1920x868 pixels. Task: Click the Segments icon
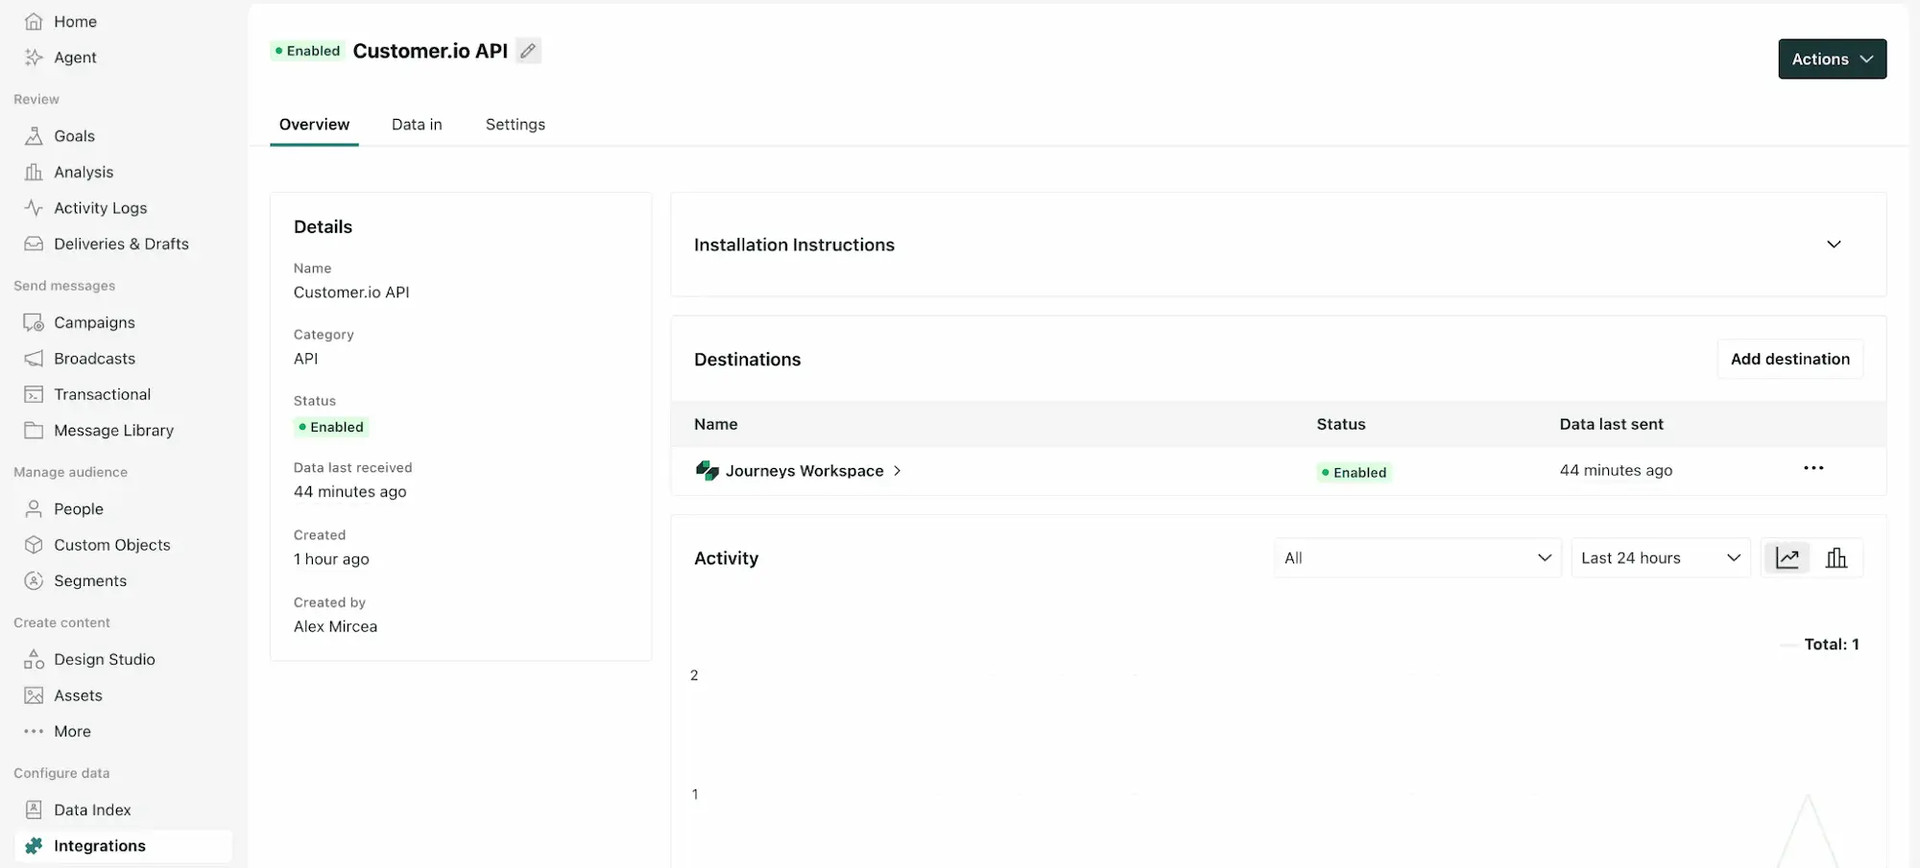(34, 581)
